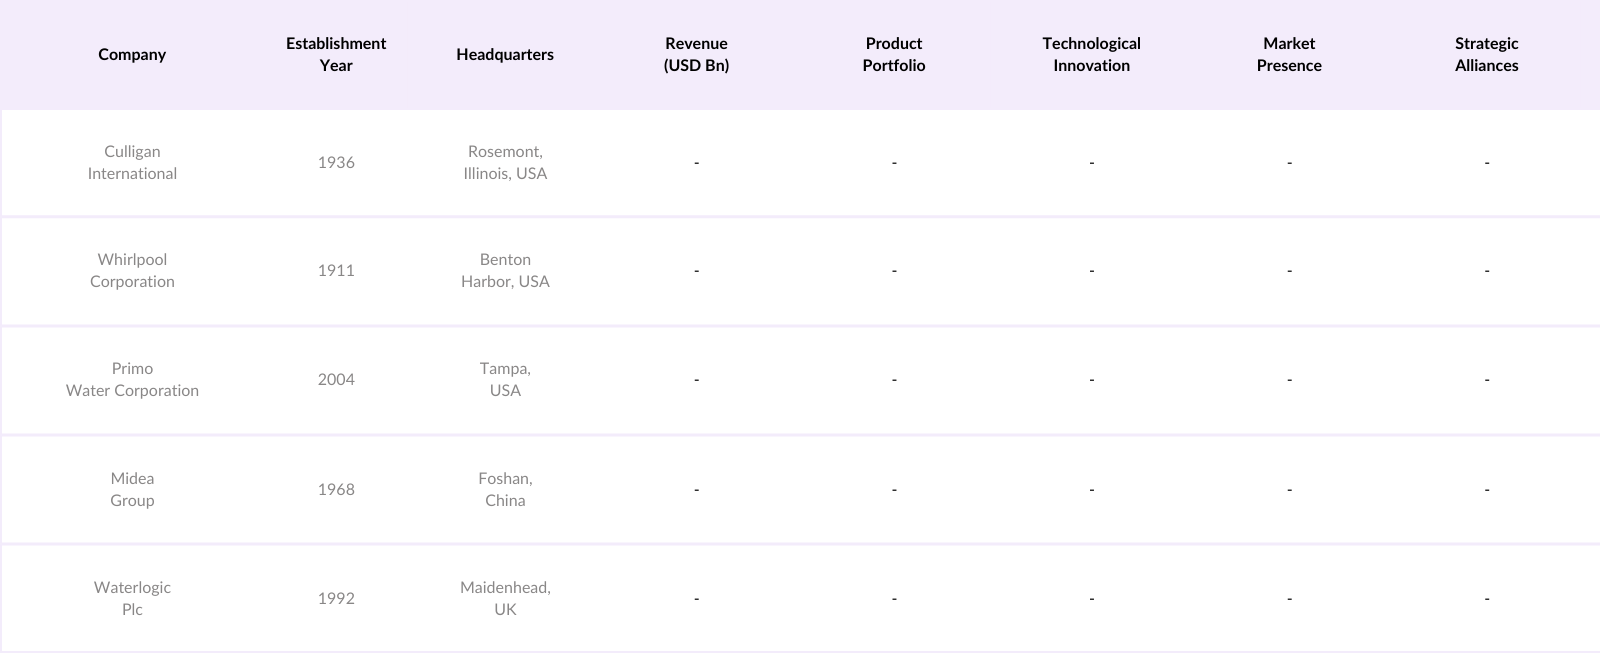Select the Rosemont, Illinois, USA headquarters cell

(x=505, y=162)
